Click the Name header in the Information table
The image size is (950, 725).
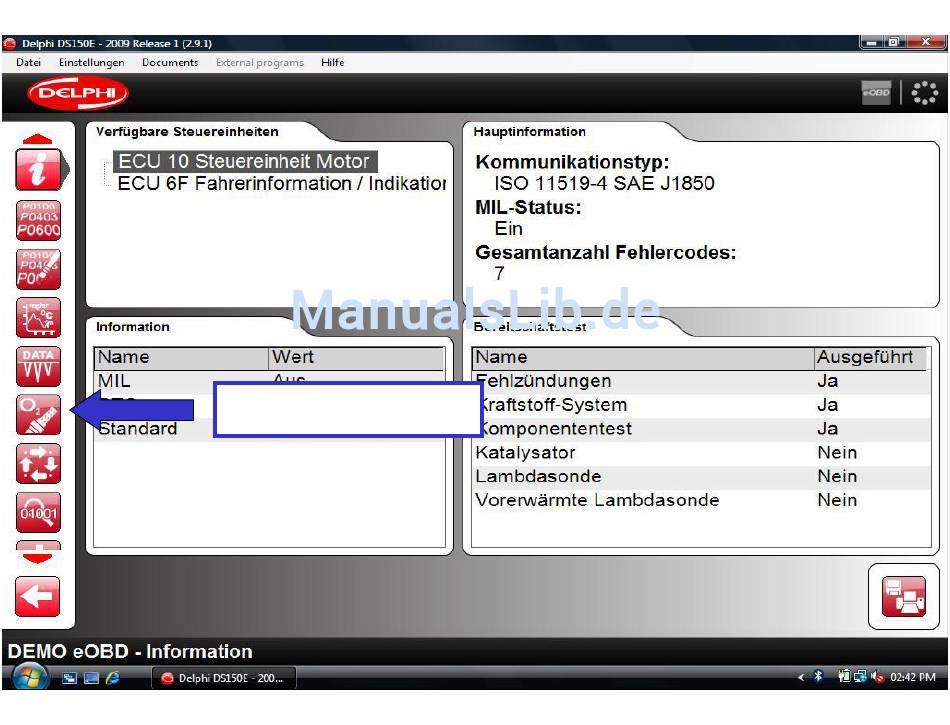(x=181, y=357)
